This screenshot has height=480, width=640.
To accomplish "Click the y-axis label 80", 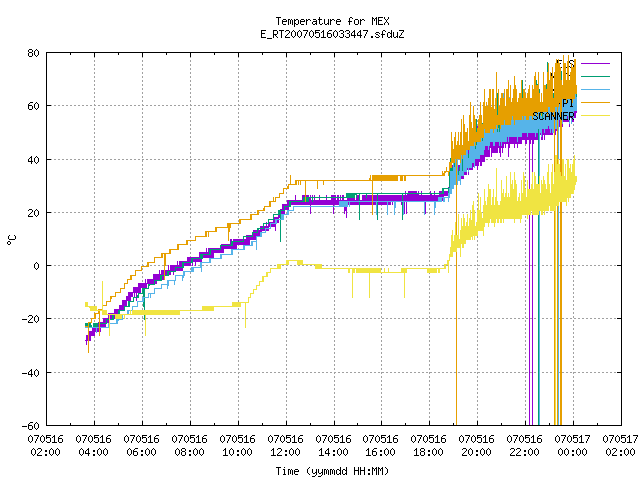I will click(33, 53).
